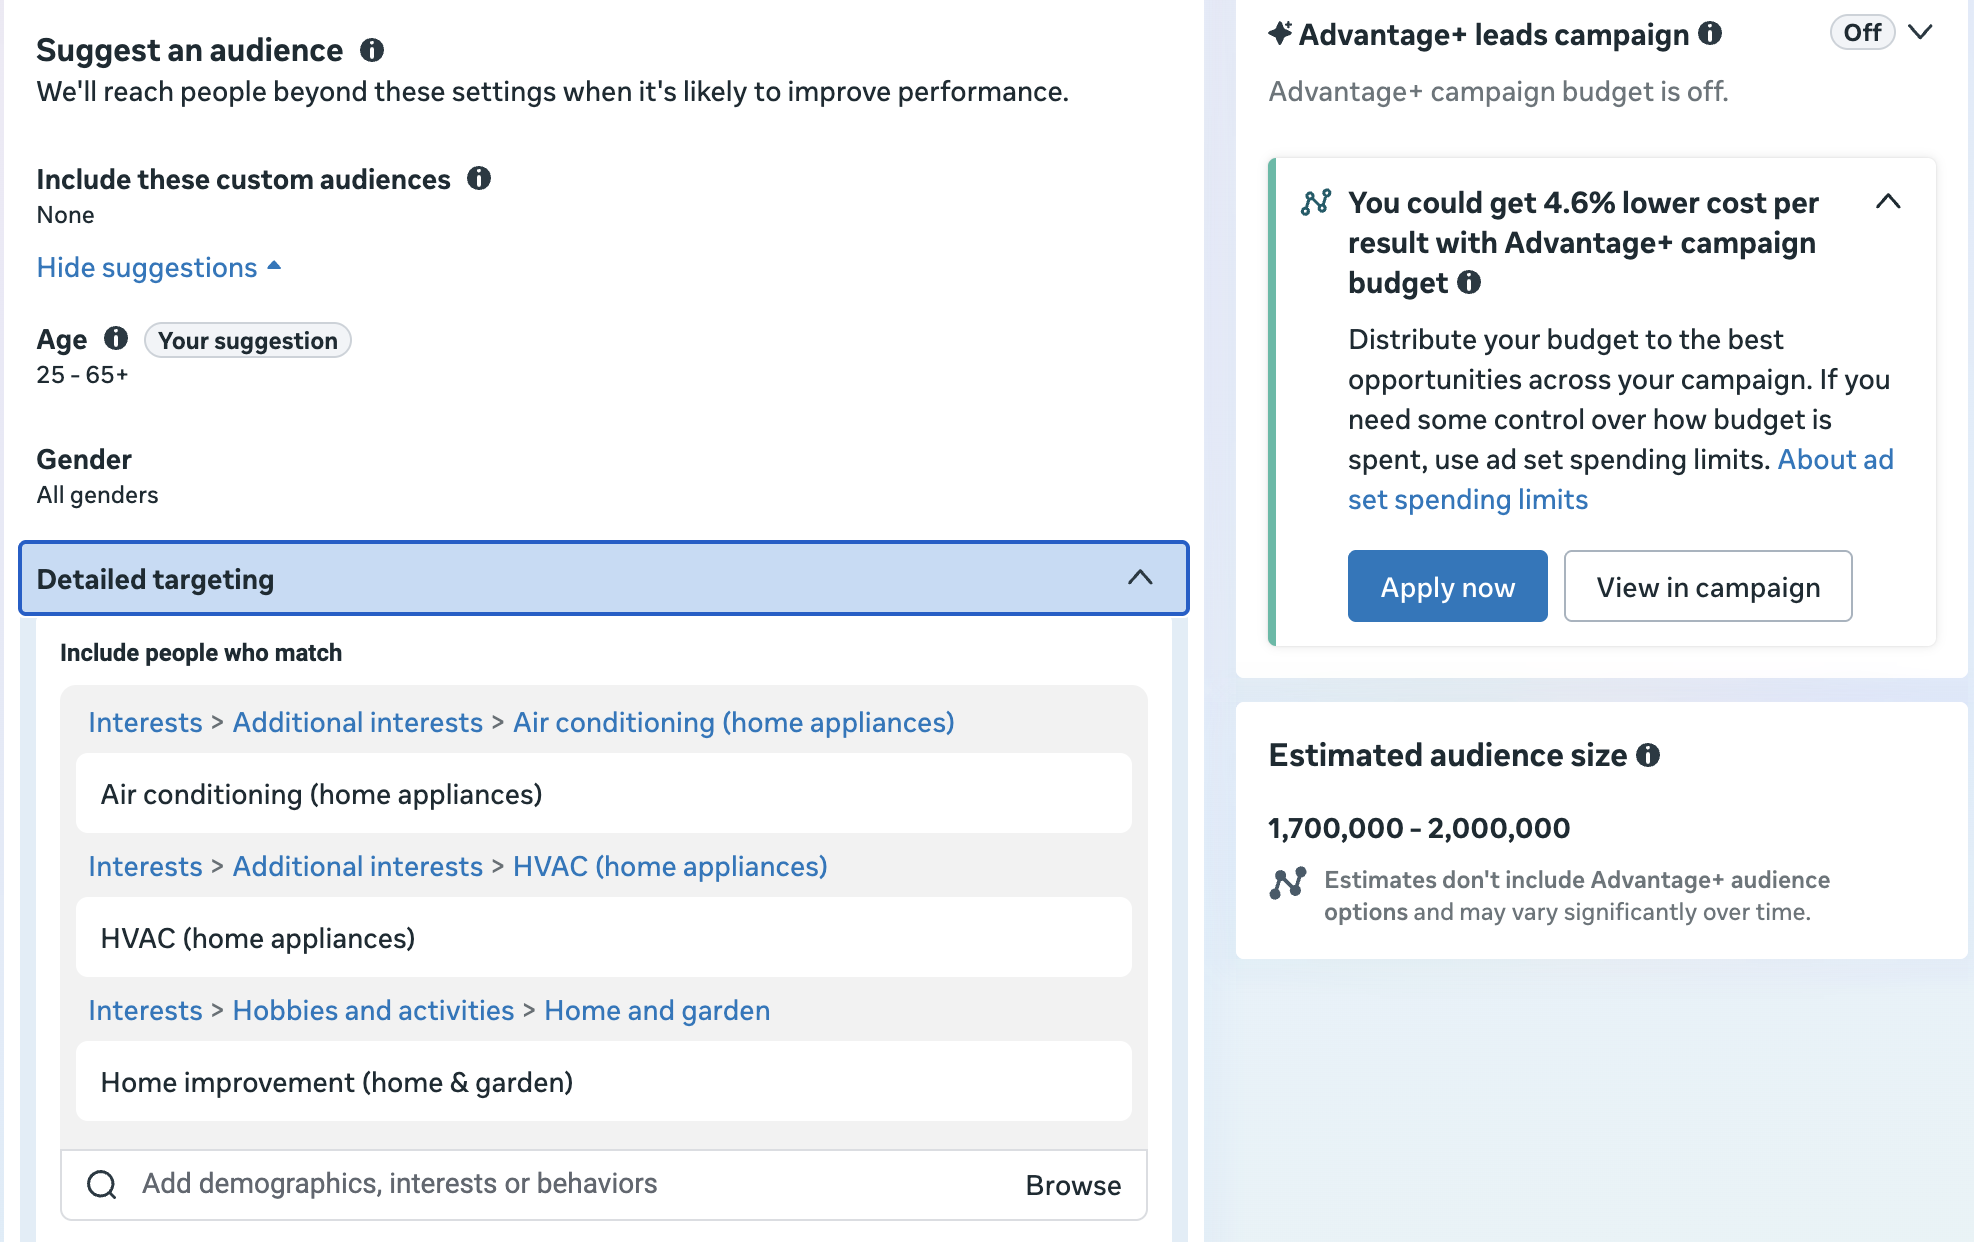This screenshot has height=1242, width=1974.
Task: Click Browse in targeting search field
Action: 1073,1185
